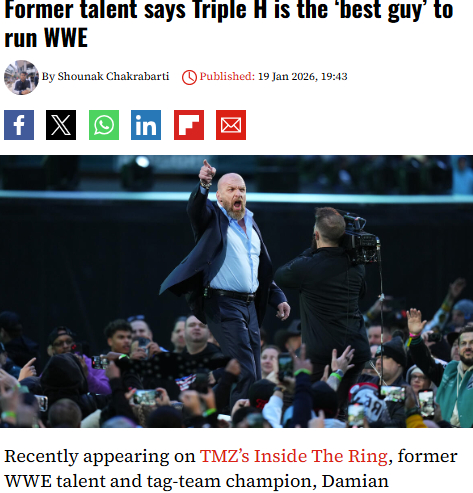Screen dimensions: 473x493
Task: Click the word 'former' in first paragraph line
Action: pos(427,456)
